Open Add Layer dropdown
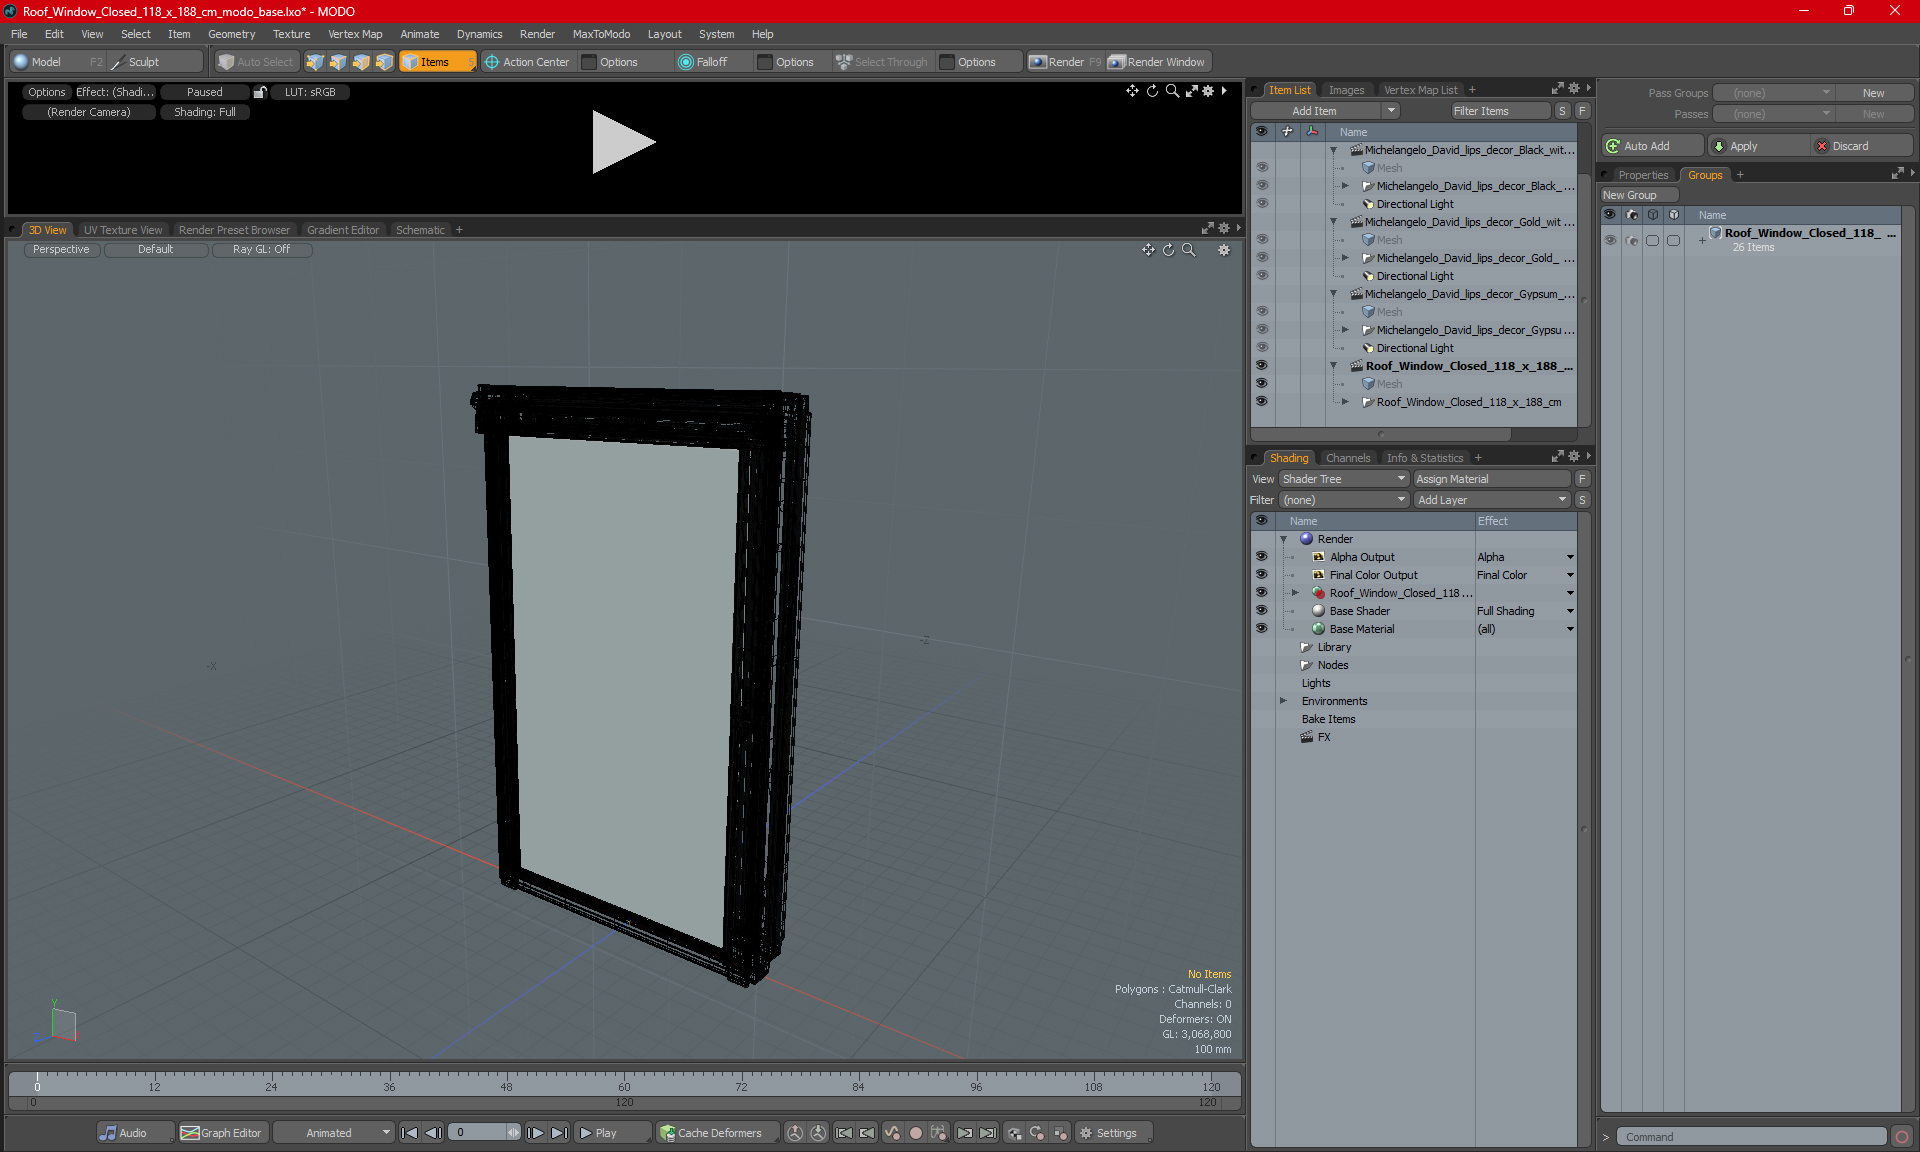 (1491, 500)
